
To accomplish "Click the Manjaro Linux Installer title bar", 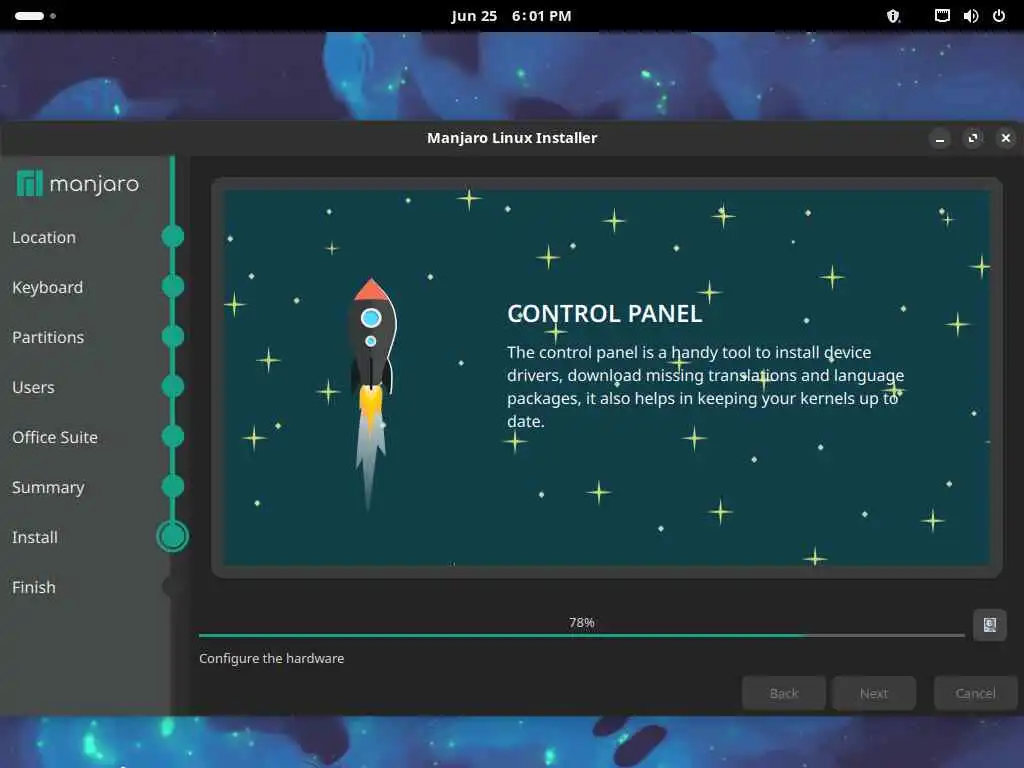I will coord(512,138).
